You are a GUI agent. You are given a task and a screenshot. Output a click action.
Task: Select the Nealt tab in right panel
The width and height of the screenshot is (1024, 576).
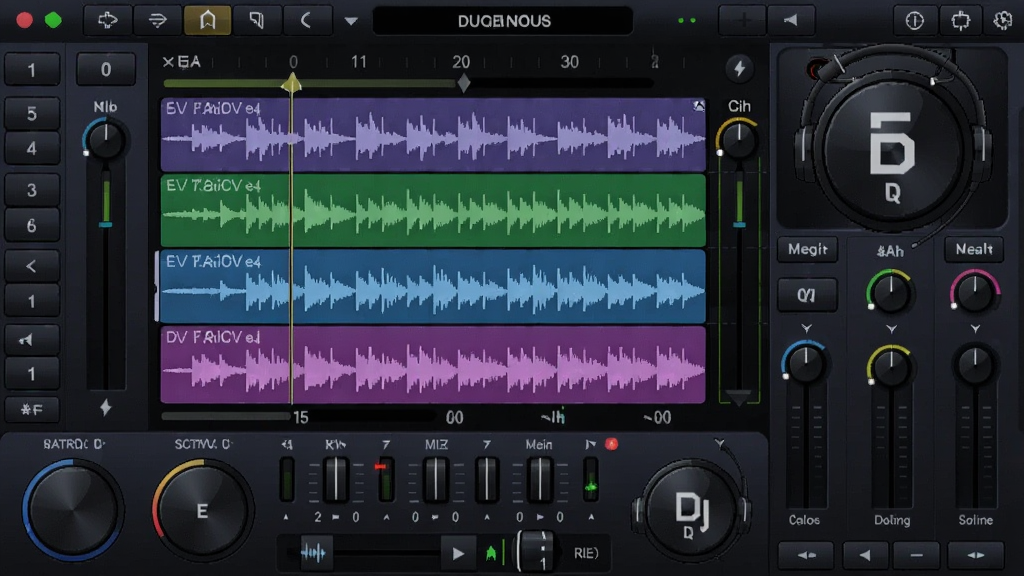[x=974, y=249]
